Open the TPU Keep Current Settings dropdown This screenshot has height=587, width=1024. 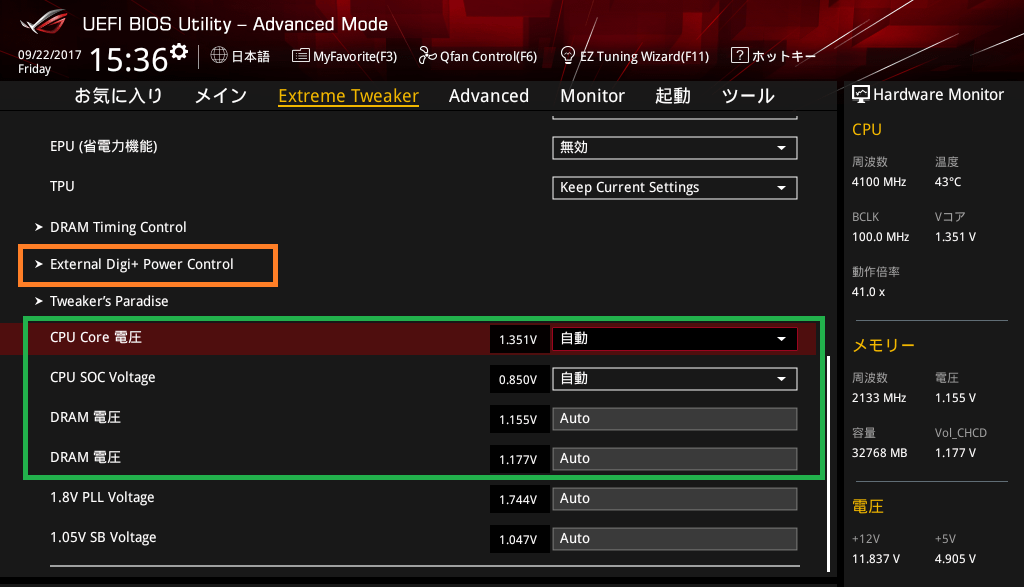click(675, 188)
